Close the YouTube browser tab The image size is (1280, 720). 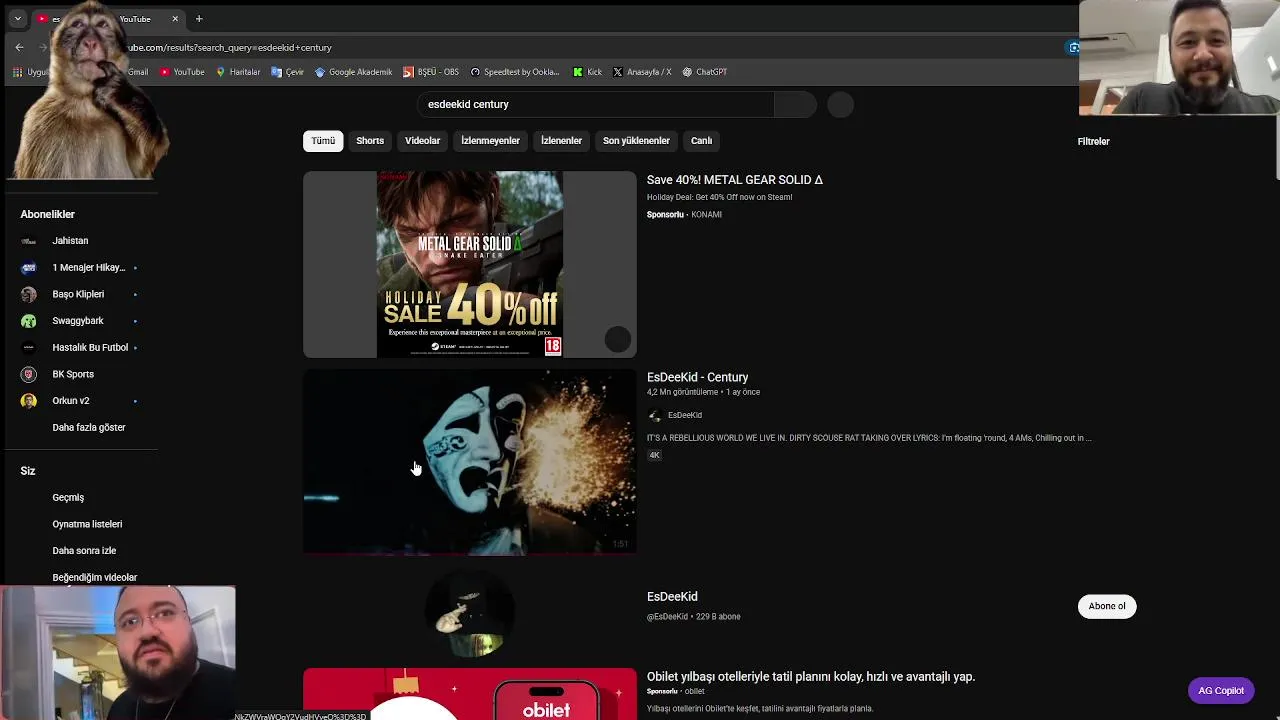tap(175, 19)
